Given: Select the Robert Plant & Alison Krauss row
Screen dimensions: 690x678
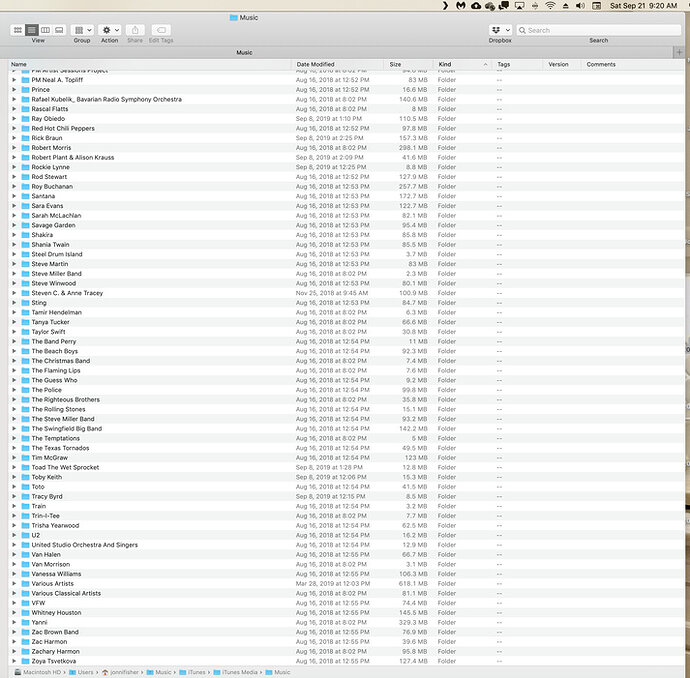Looking at the screenshot, I should click(x=347, y=158).
